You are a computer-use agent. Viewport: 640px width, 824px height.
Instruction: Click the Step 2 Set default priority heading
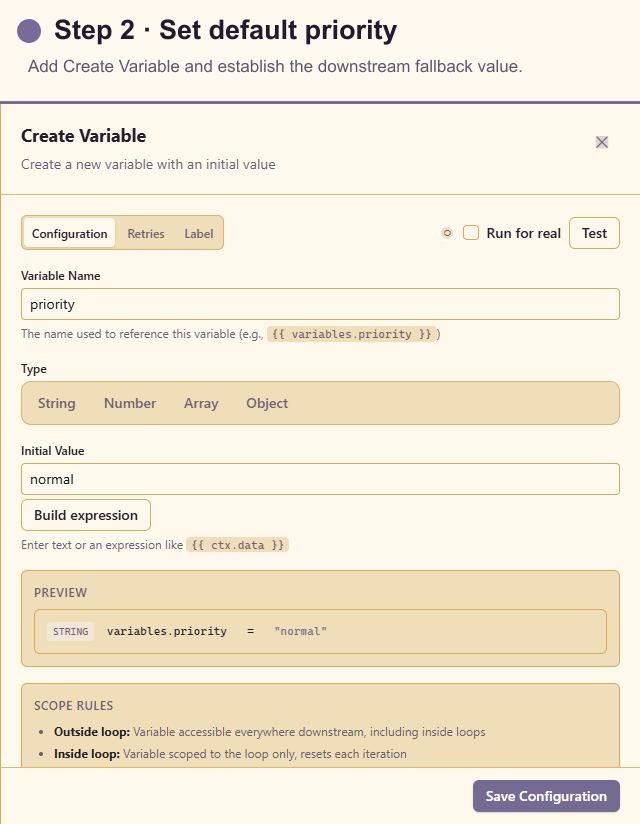[x=225, y=30]
